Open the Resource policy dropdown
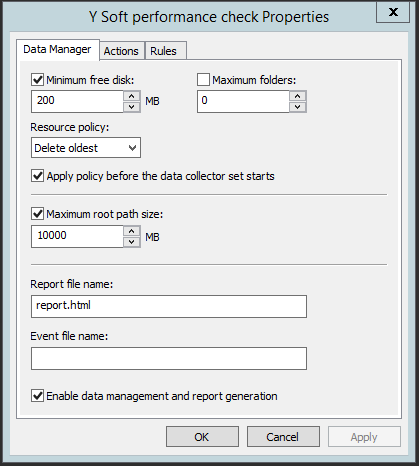The width and height of the screenshot is (419, 466). point(86,148)
